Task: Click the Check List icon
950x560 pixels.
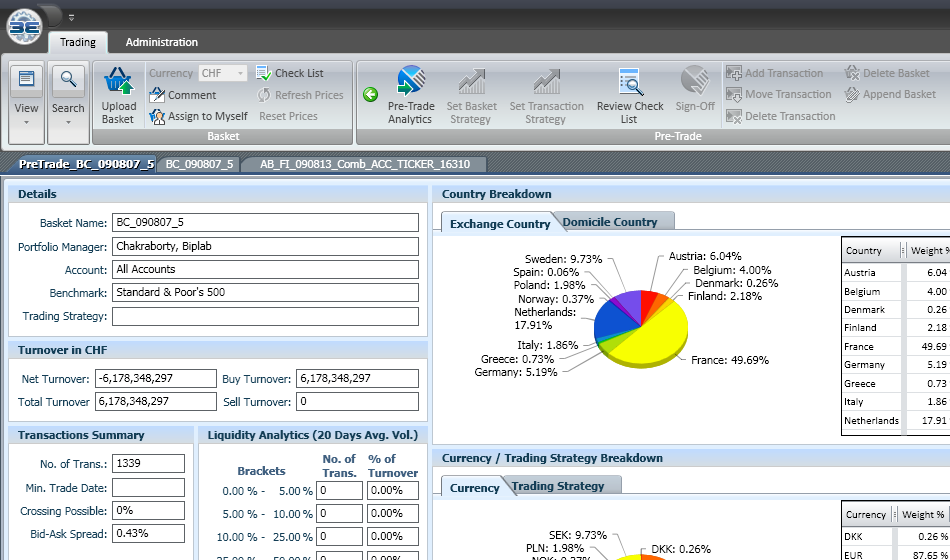Action: tap(263, 73)
